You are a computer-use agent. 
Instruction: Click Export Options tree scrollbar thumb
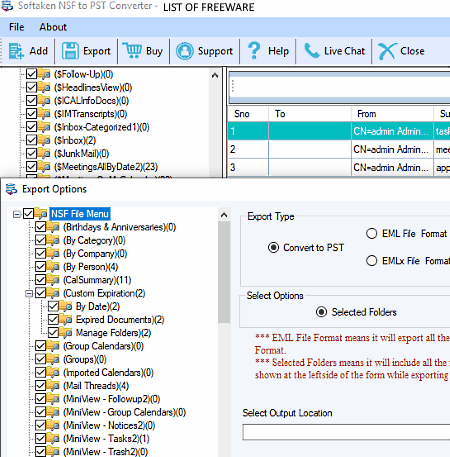(x=224, y=272)
